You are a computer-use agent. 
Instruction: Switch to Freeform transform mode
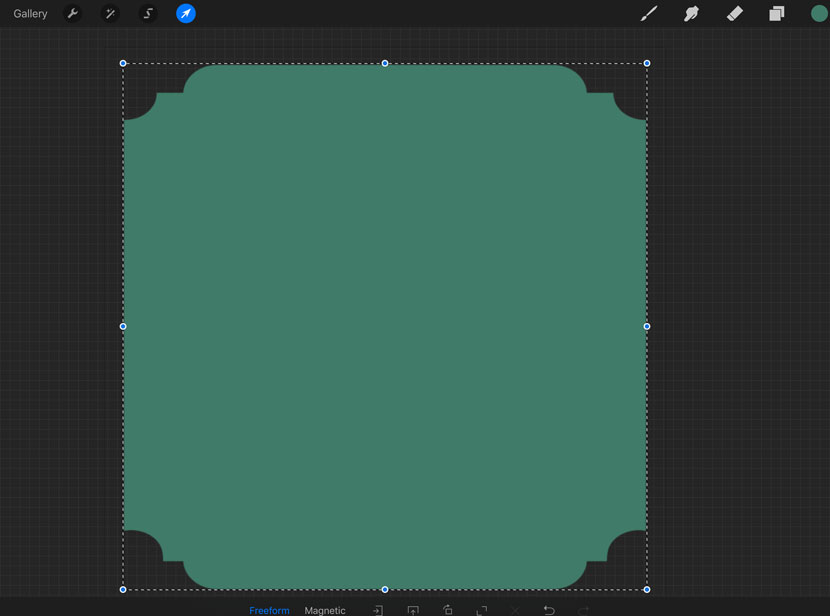click(x=269, y=610)
